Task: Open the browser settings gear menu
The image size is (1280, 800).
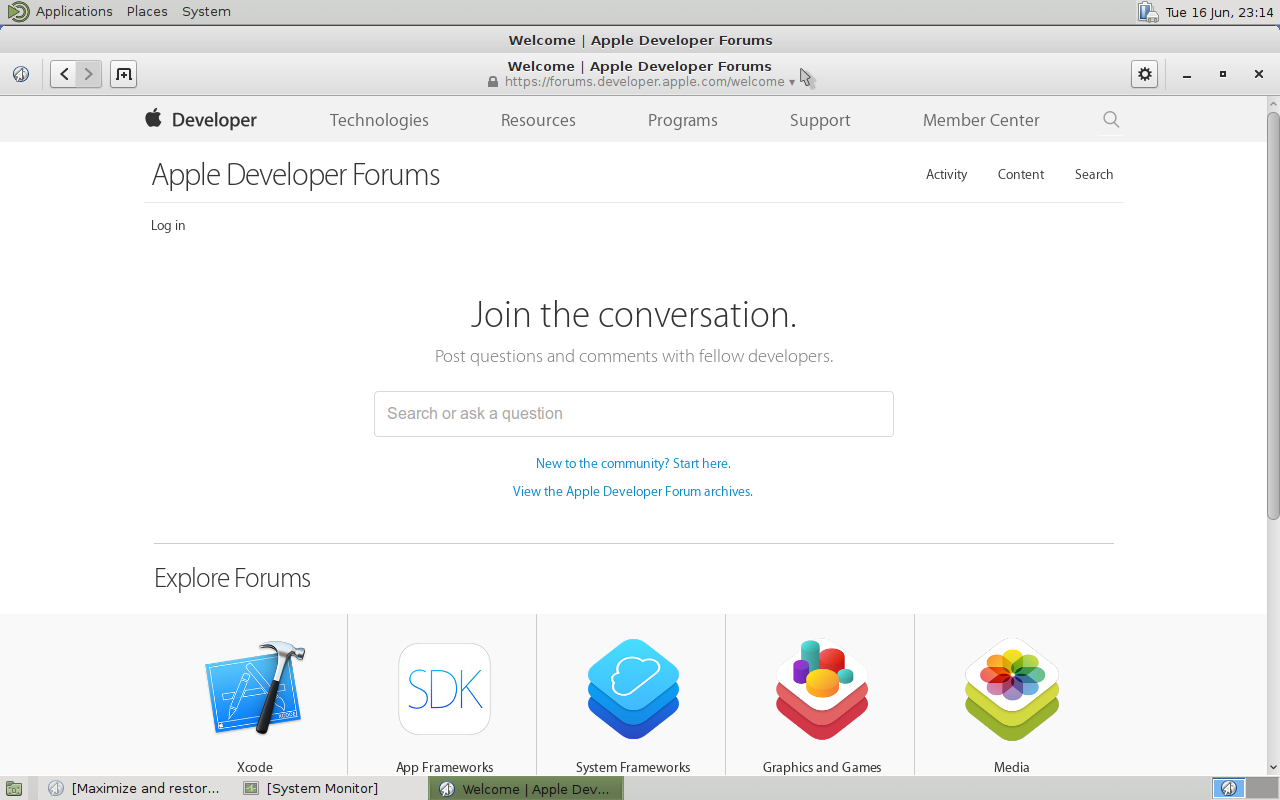Action: coord(1145,74)
